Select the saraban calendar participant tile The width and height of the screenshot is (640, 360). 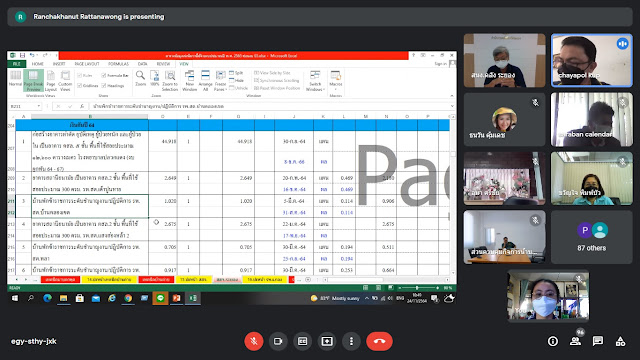(592, 120)
